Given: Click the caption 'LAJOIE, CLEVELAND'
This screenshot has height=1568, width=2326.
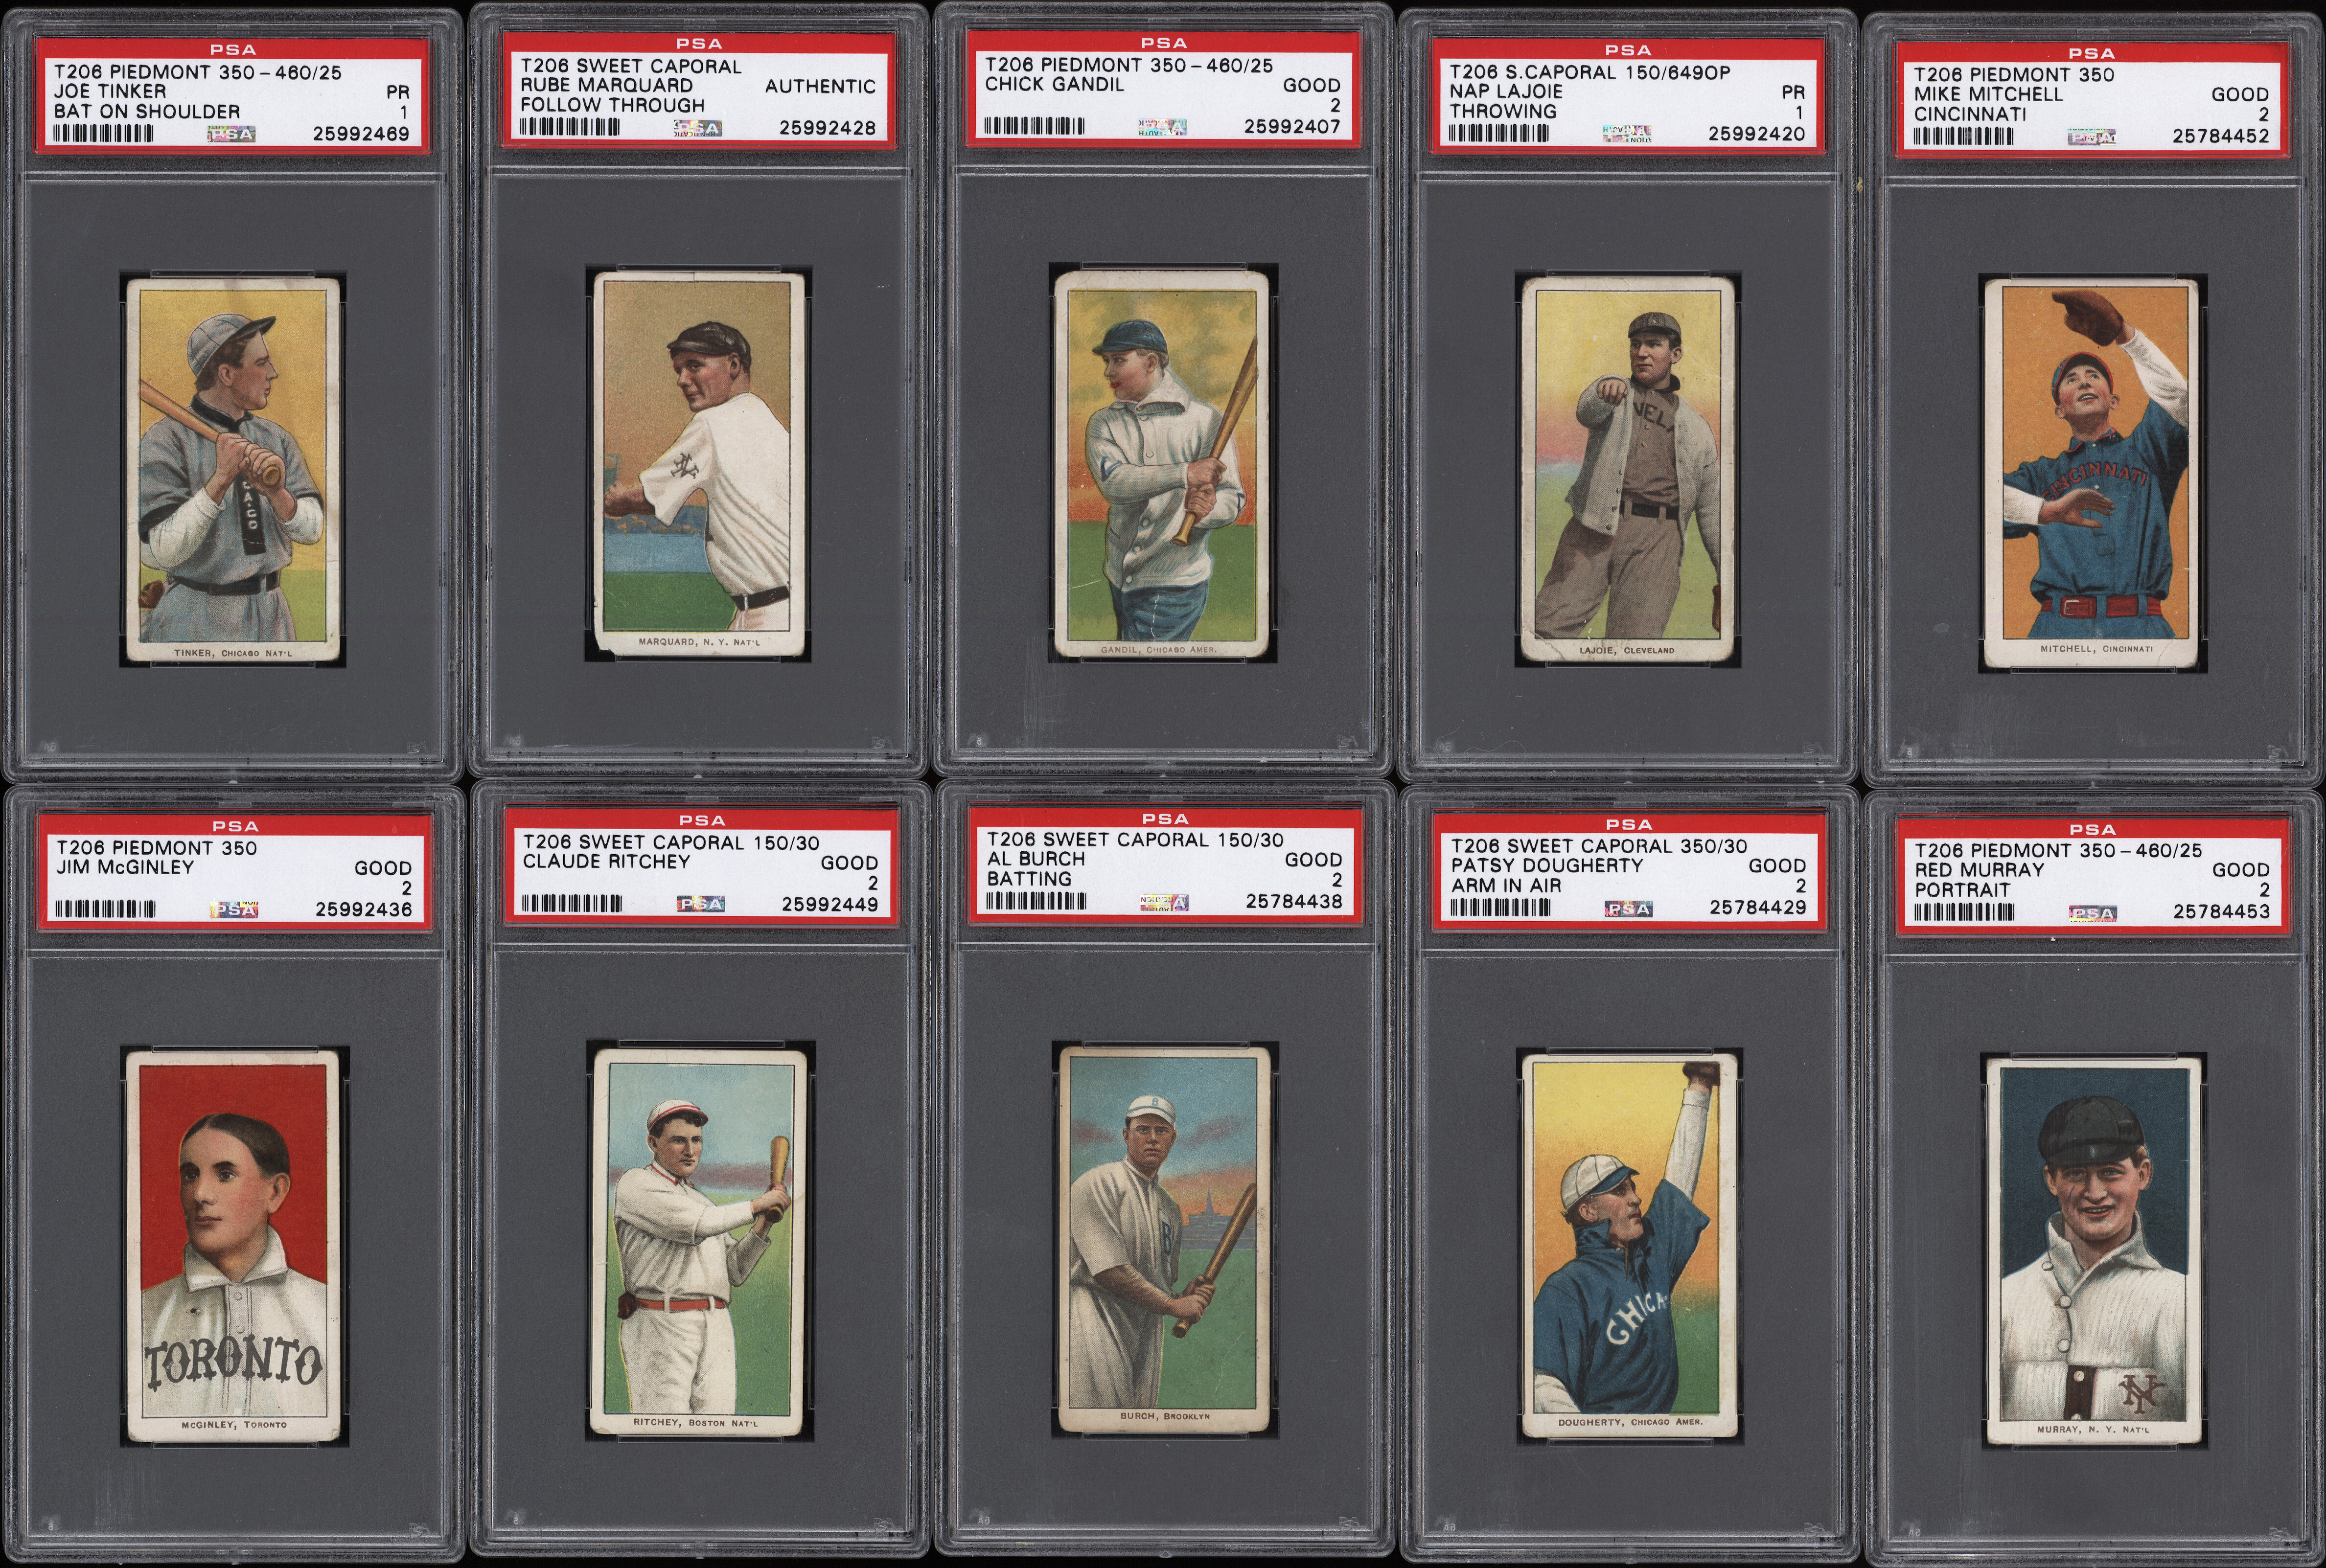Looking at the screenshot, I should pos(1627,650).
